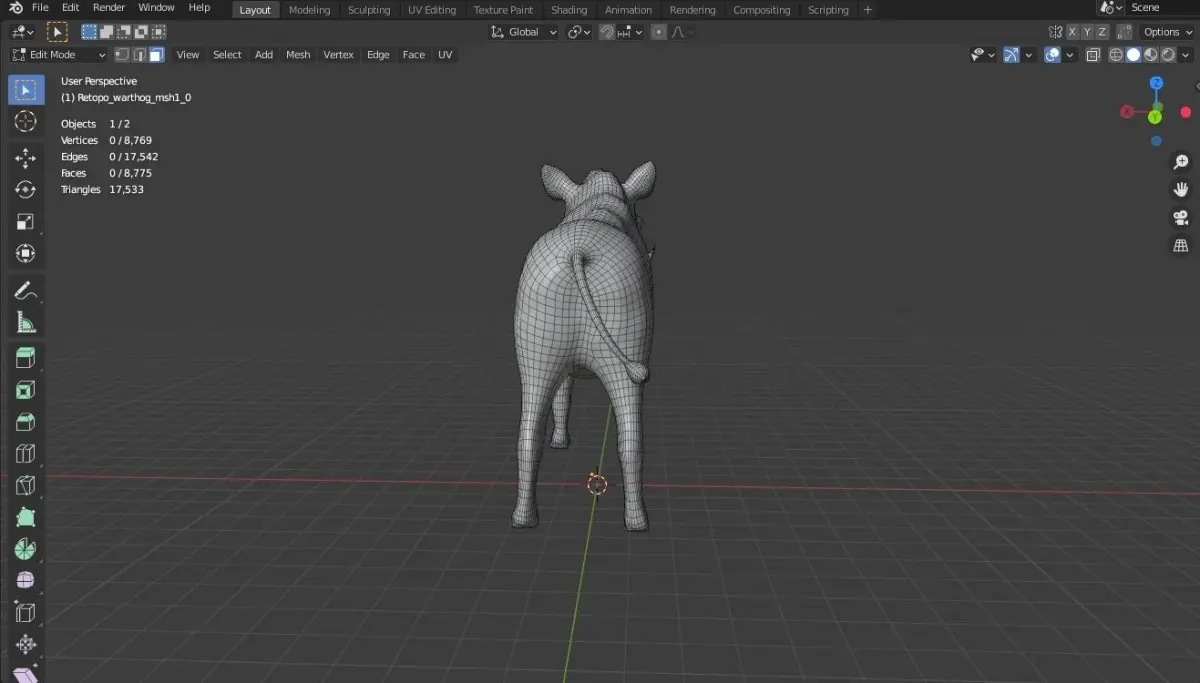Switch to the UV Editing workspace tab
The image size is (1200, 683).
432,10
